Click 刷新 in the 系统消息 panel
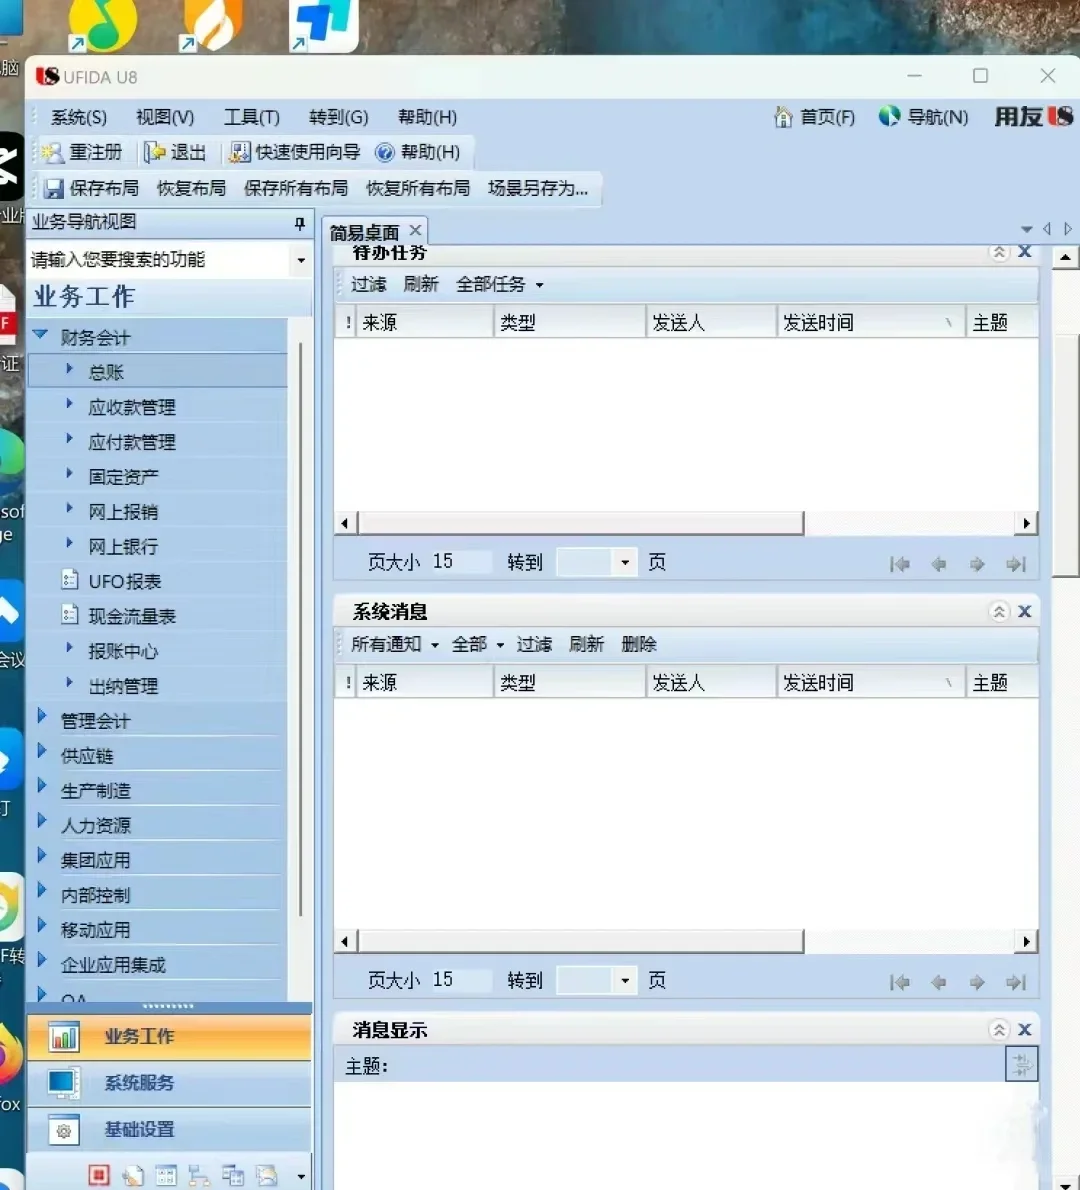Viewport: 1080px width, 1190px height. (x=586, y=644)
